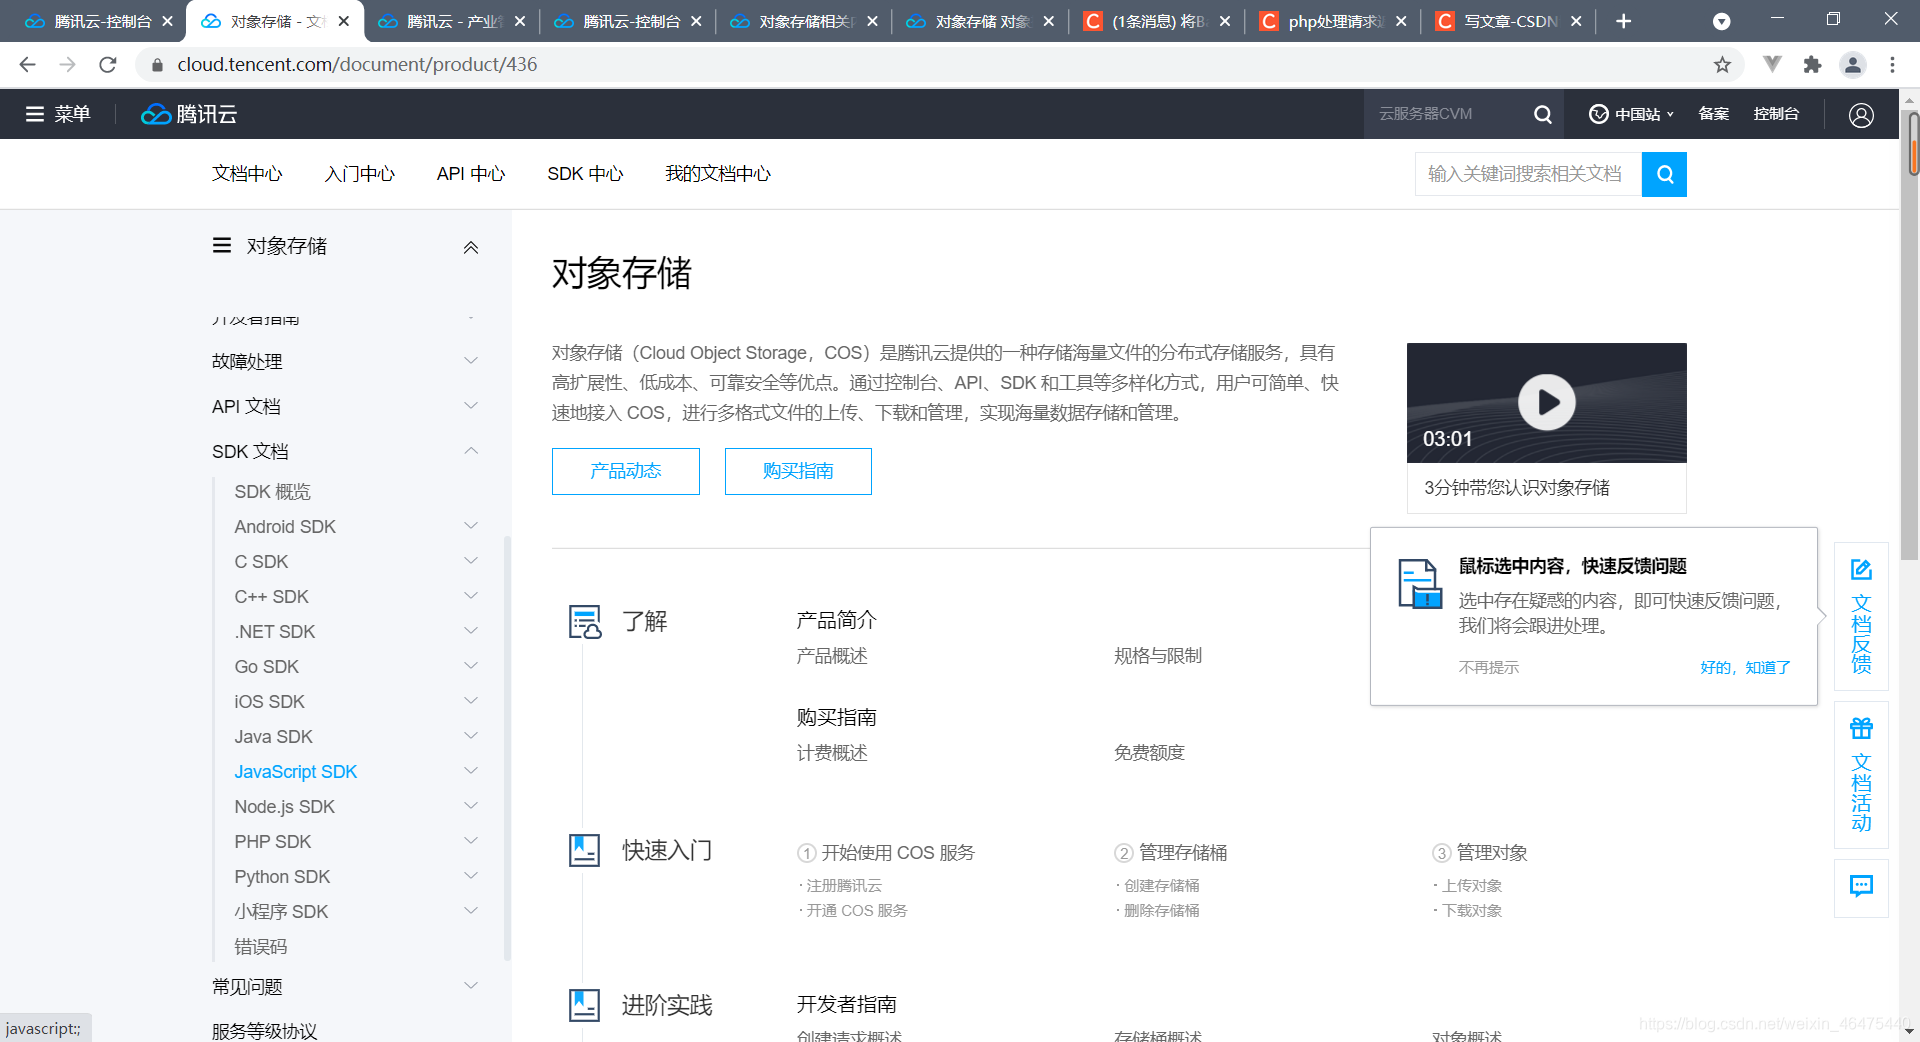1920x1042 pixels.
Task: Switch to API 中心 tab
Action: 471,174
